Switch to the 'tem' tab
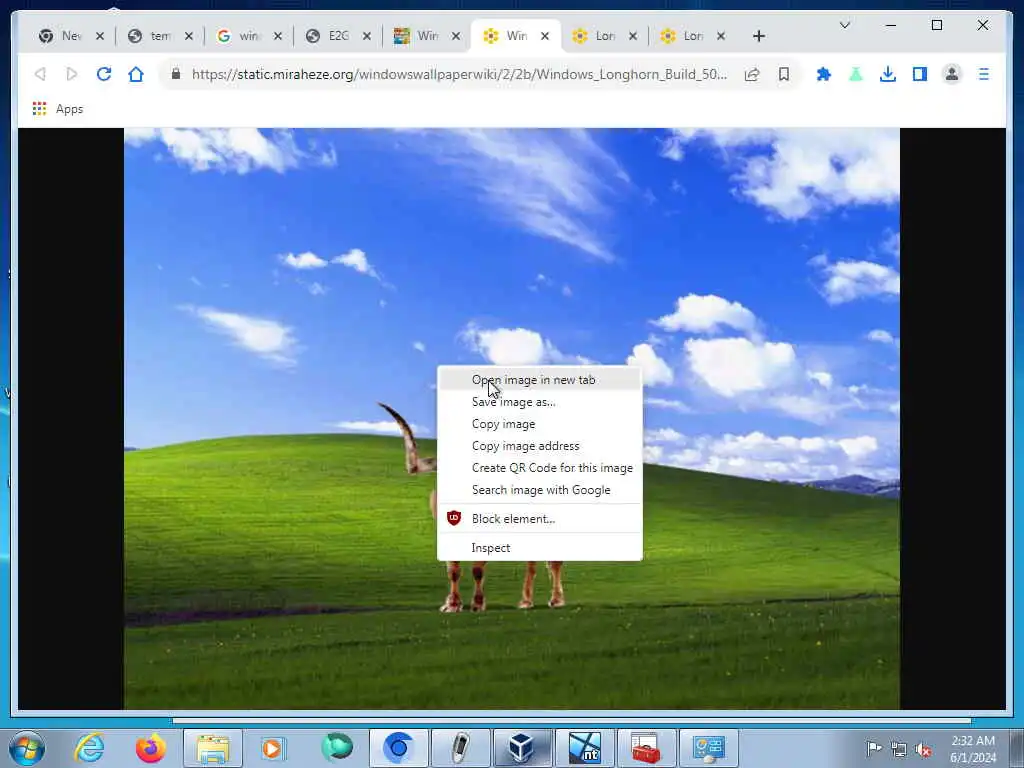This screenshot has height=768, width=1024. tap(152, 36)
